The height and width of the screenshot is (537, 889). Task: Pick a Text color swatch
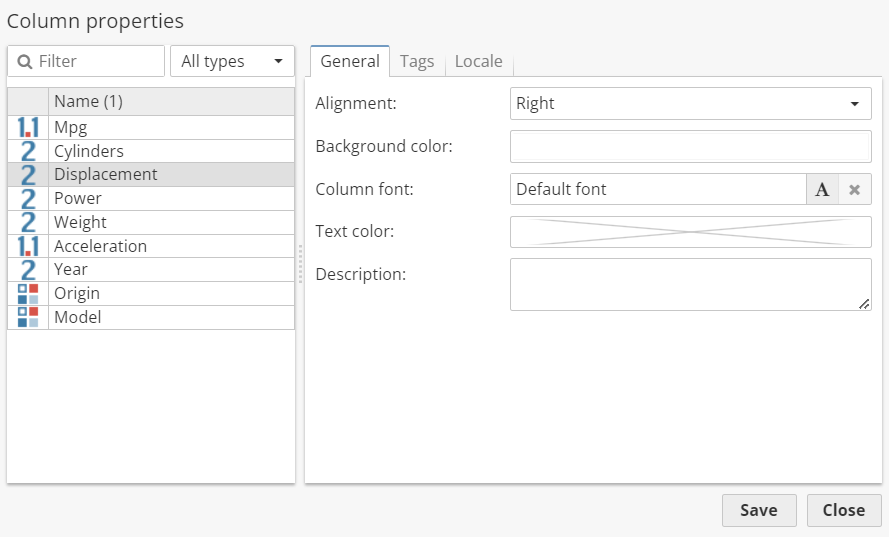691,232
